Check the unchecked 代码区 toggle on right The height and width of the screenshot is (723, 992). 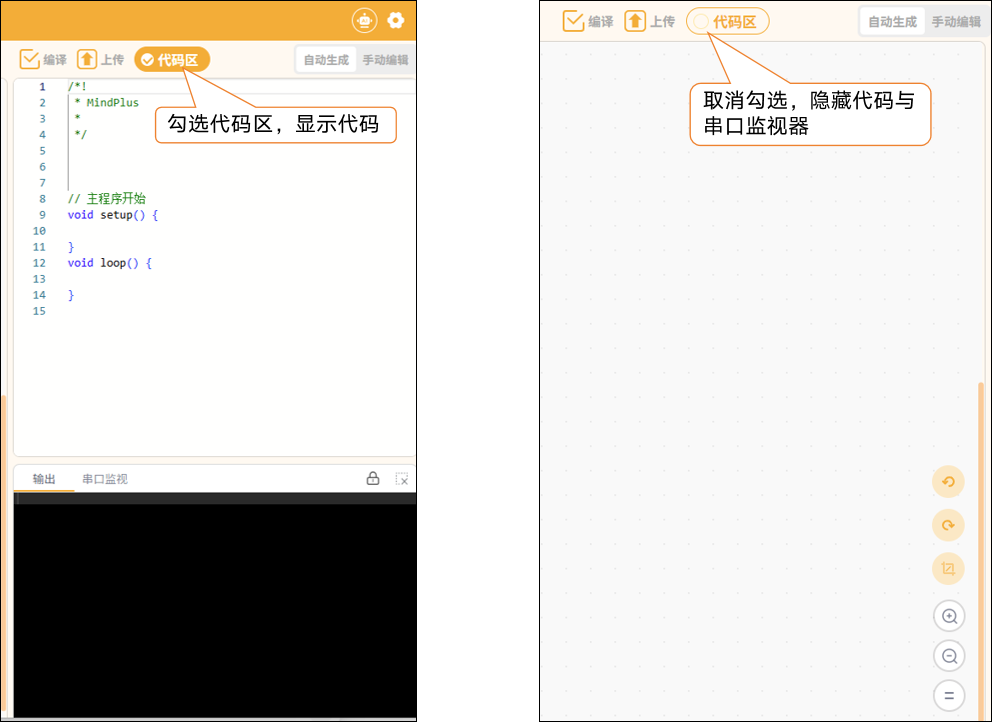(728, 22)
